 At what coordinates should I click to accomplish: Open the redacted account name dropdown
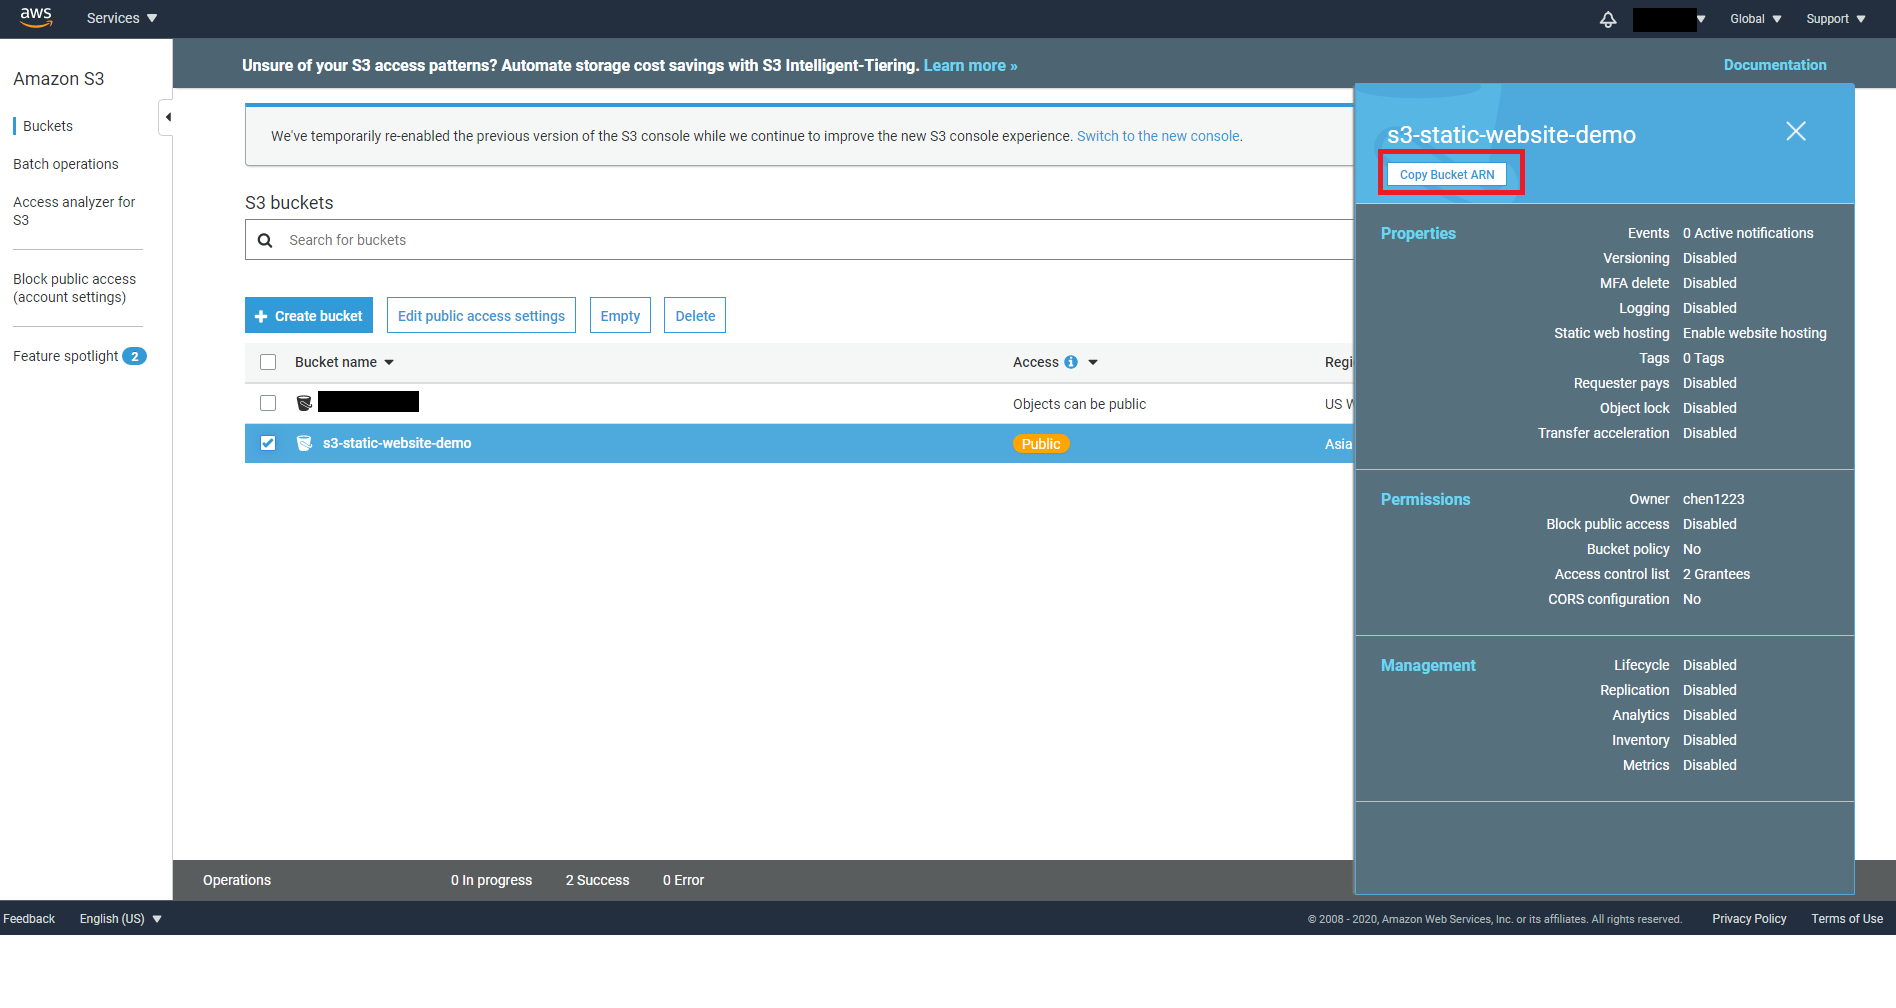[x=1669, y=19]
